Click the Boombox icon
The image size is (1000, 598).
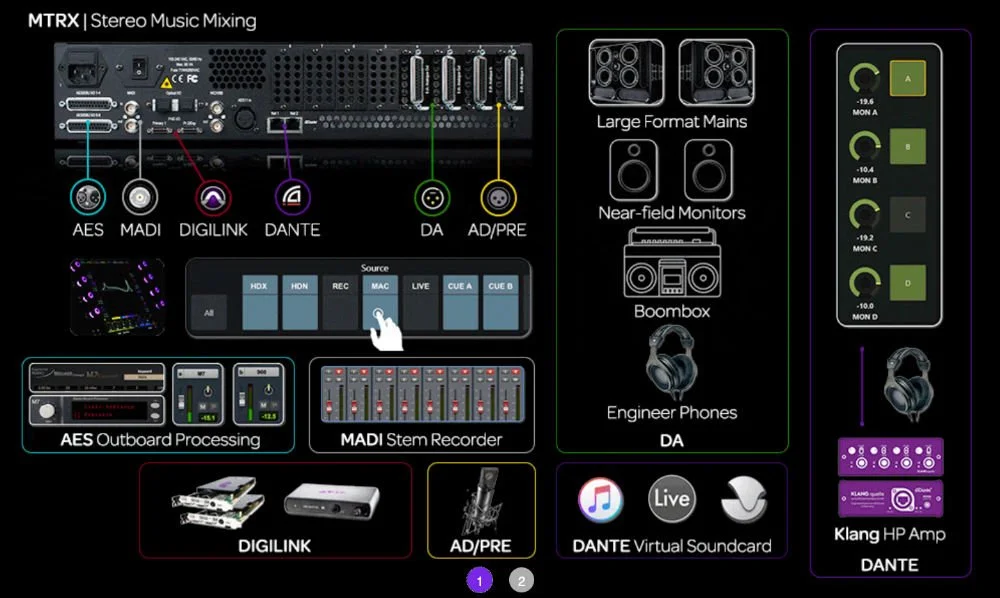pos(672,263)
